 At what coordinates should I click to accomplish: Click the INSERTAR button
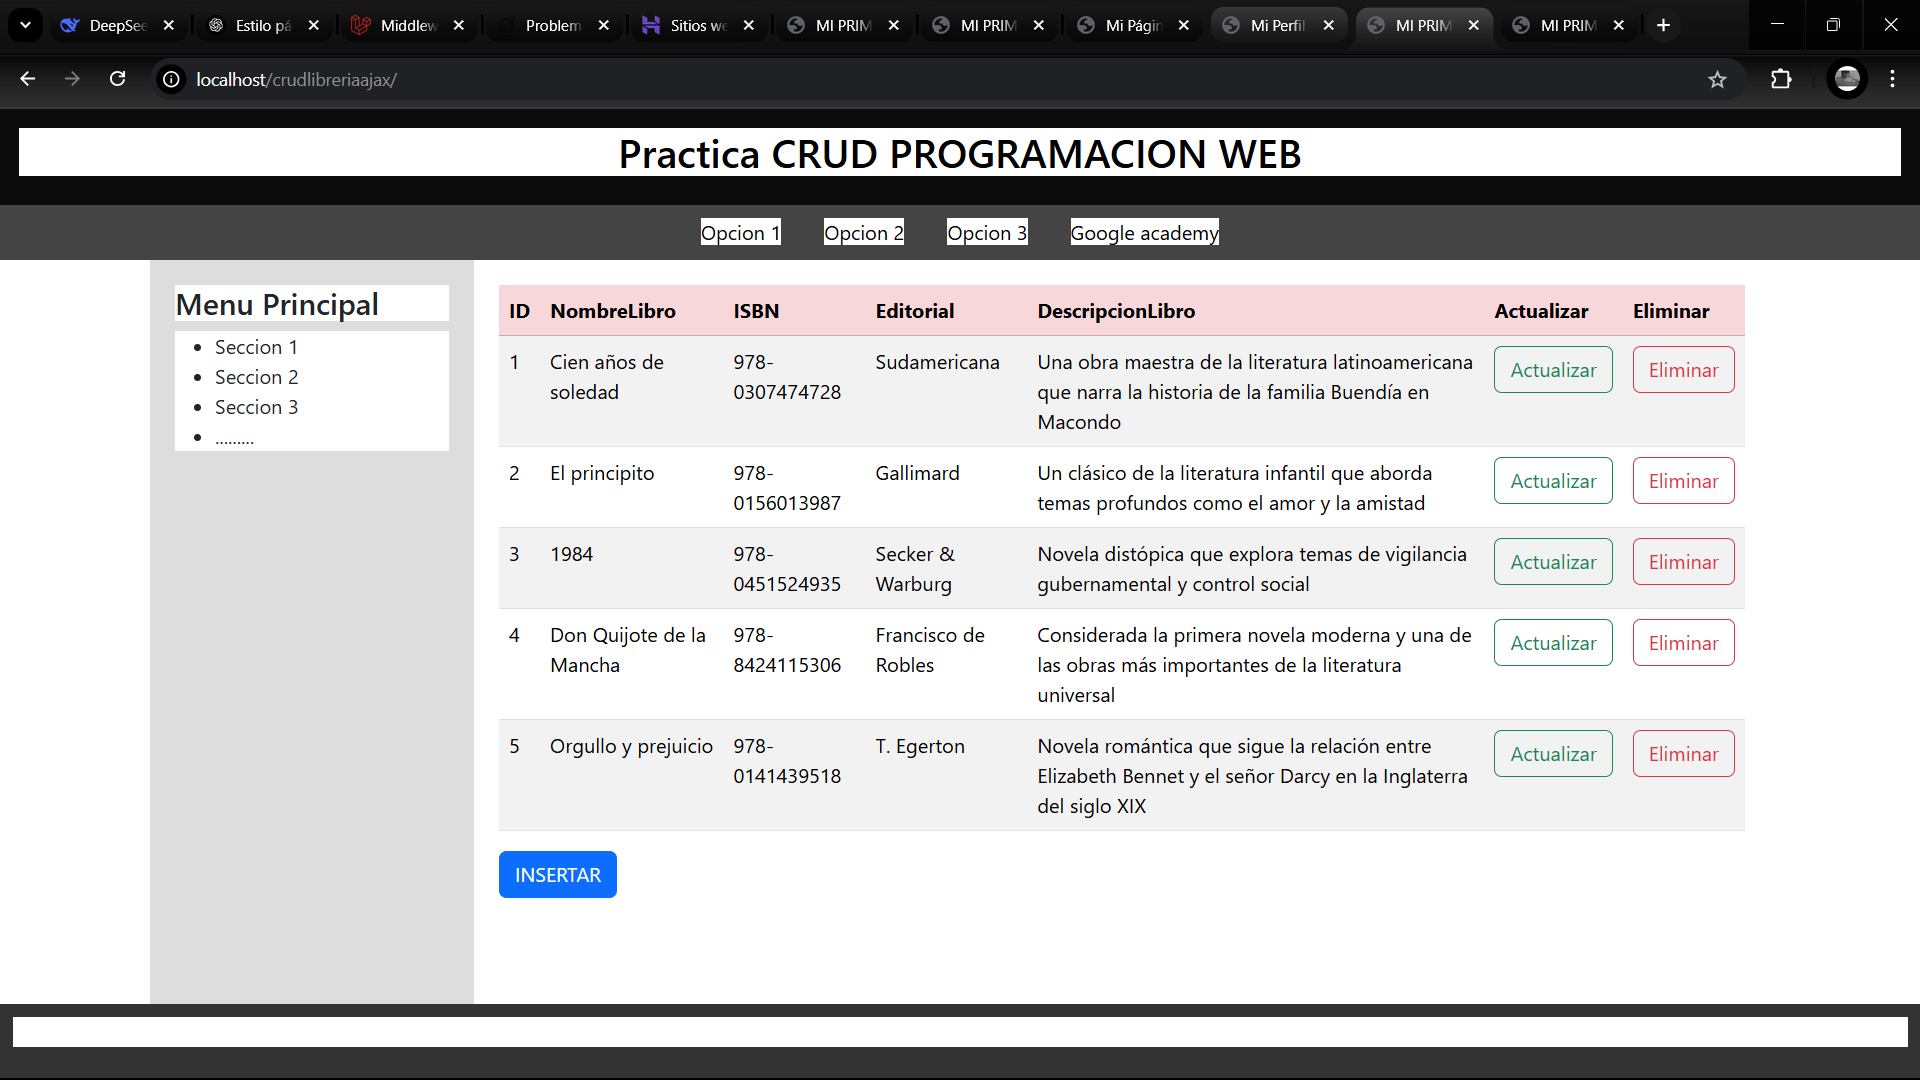557,874
